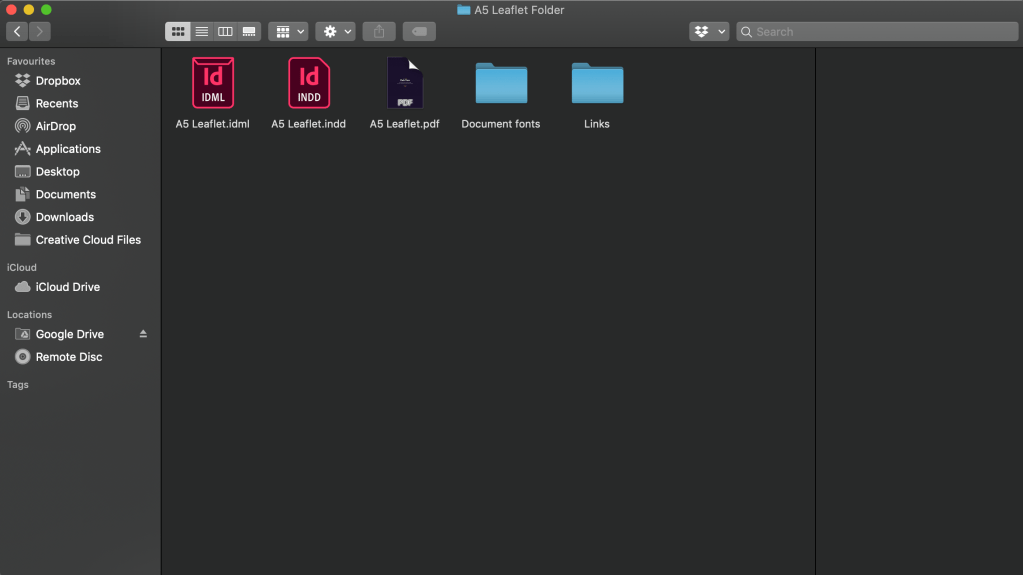Click the Share toolbar button
Viewport: 1023px width, 575px height.
(x=379, y=32)
